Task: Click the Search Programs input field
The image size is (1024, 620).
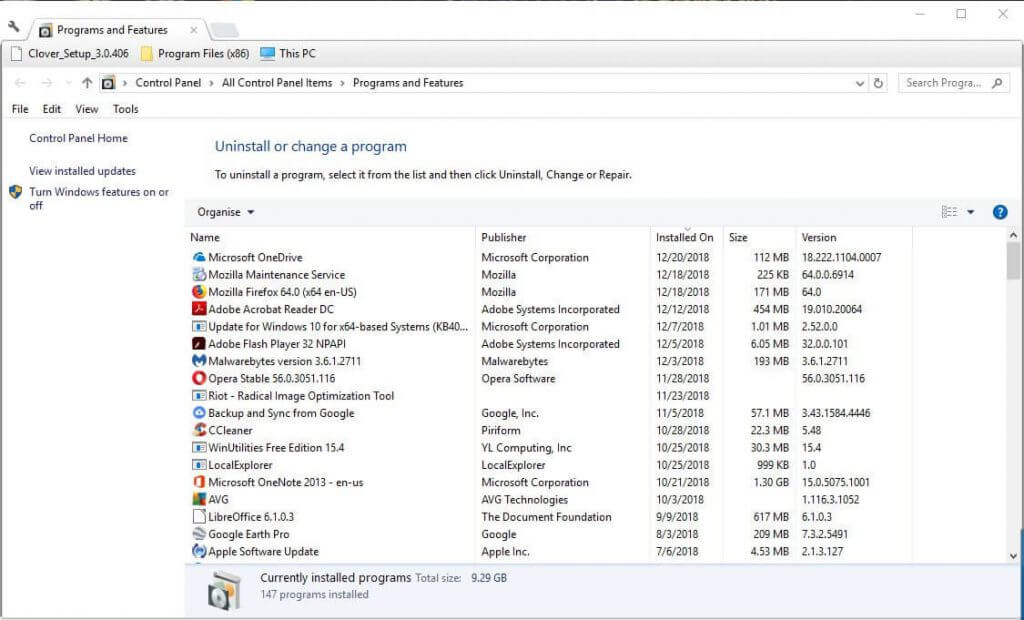Action: pyautogui.click(x=946, y=83)
